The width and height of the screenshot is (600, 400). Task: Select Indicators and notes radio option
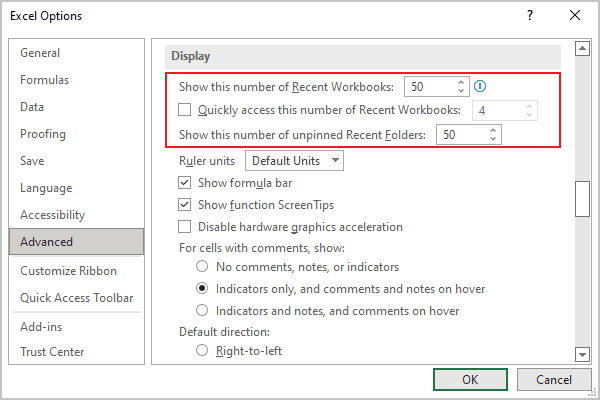coord(202,310)
